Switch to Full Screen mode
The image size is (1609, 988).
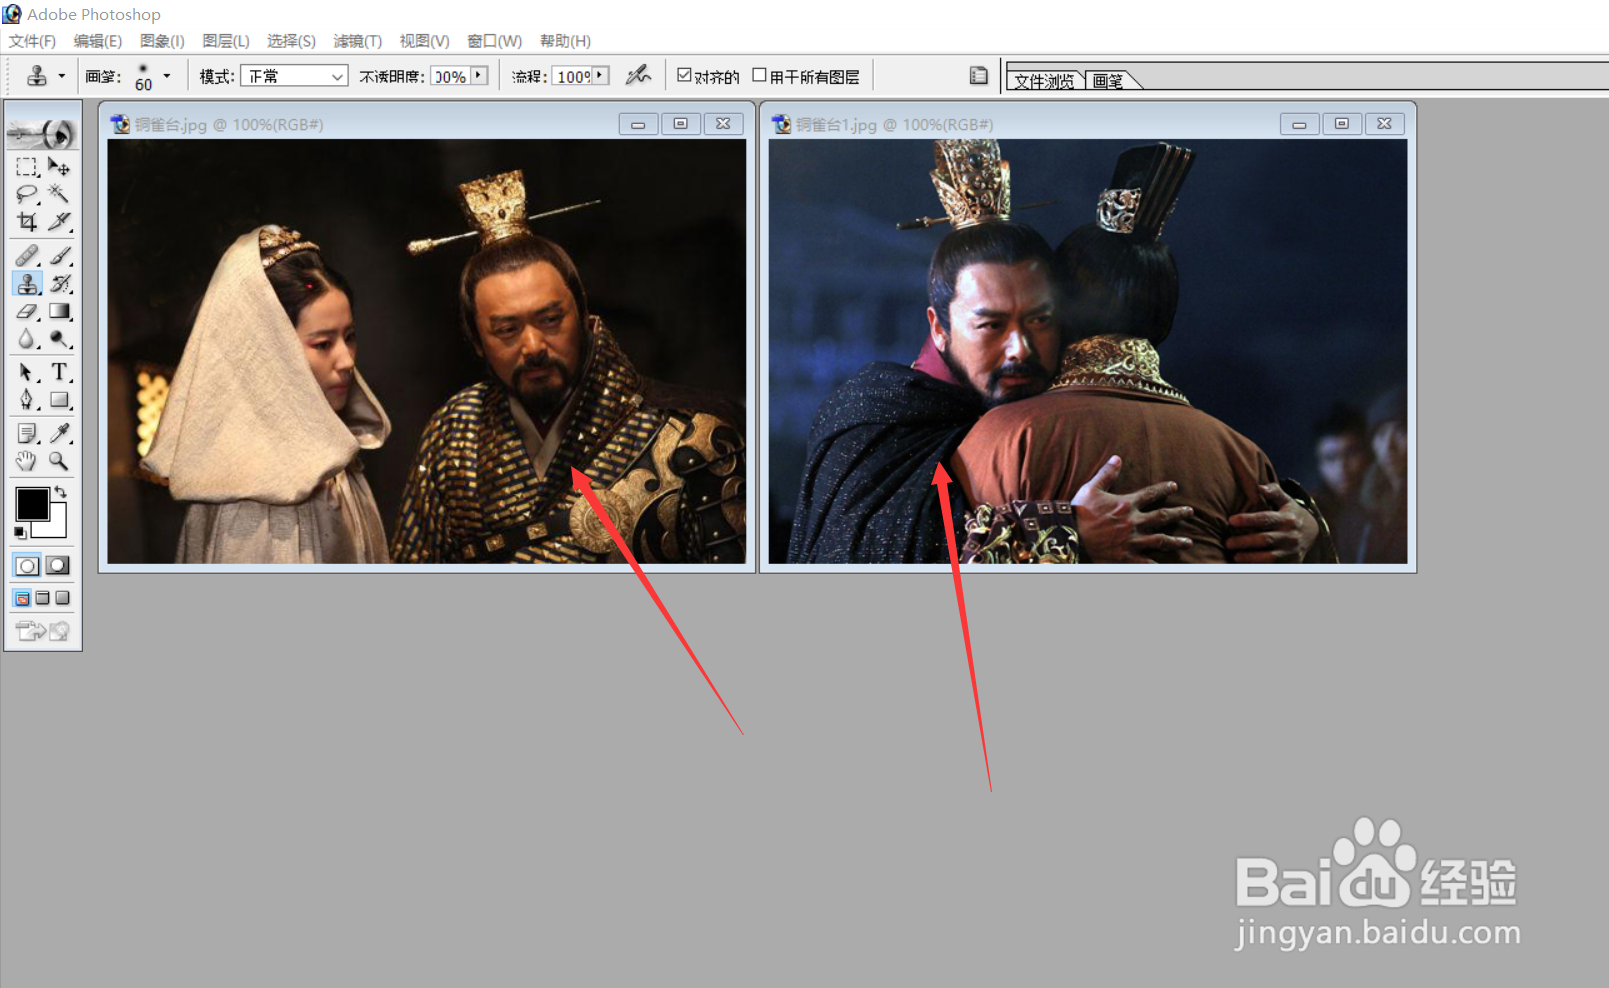pyautogui.click(x=62, y=598)
